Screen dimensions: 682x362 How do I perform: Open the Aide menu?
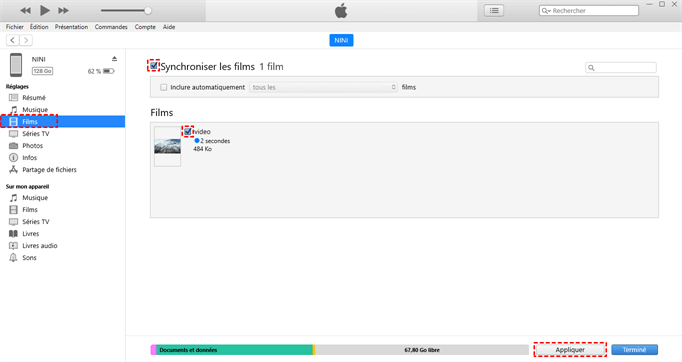169,27
